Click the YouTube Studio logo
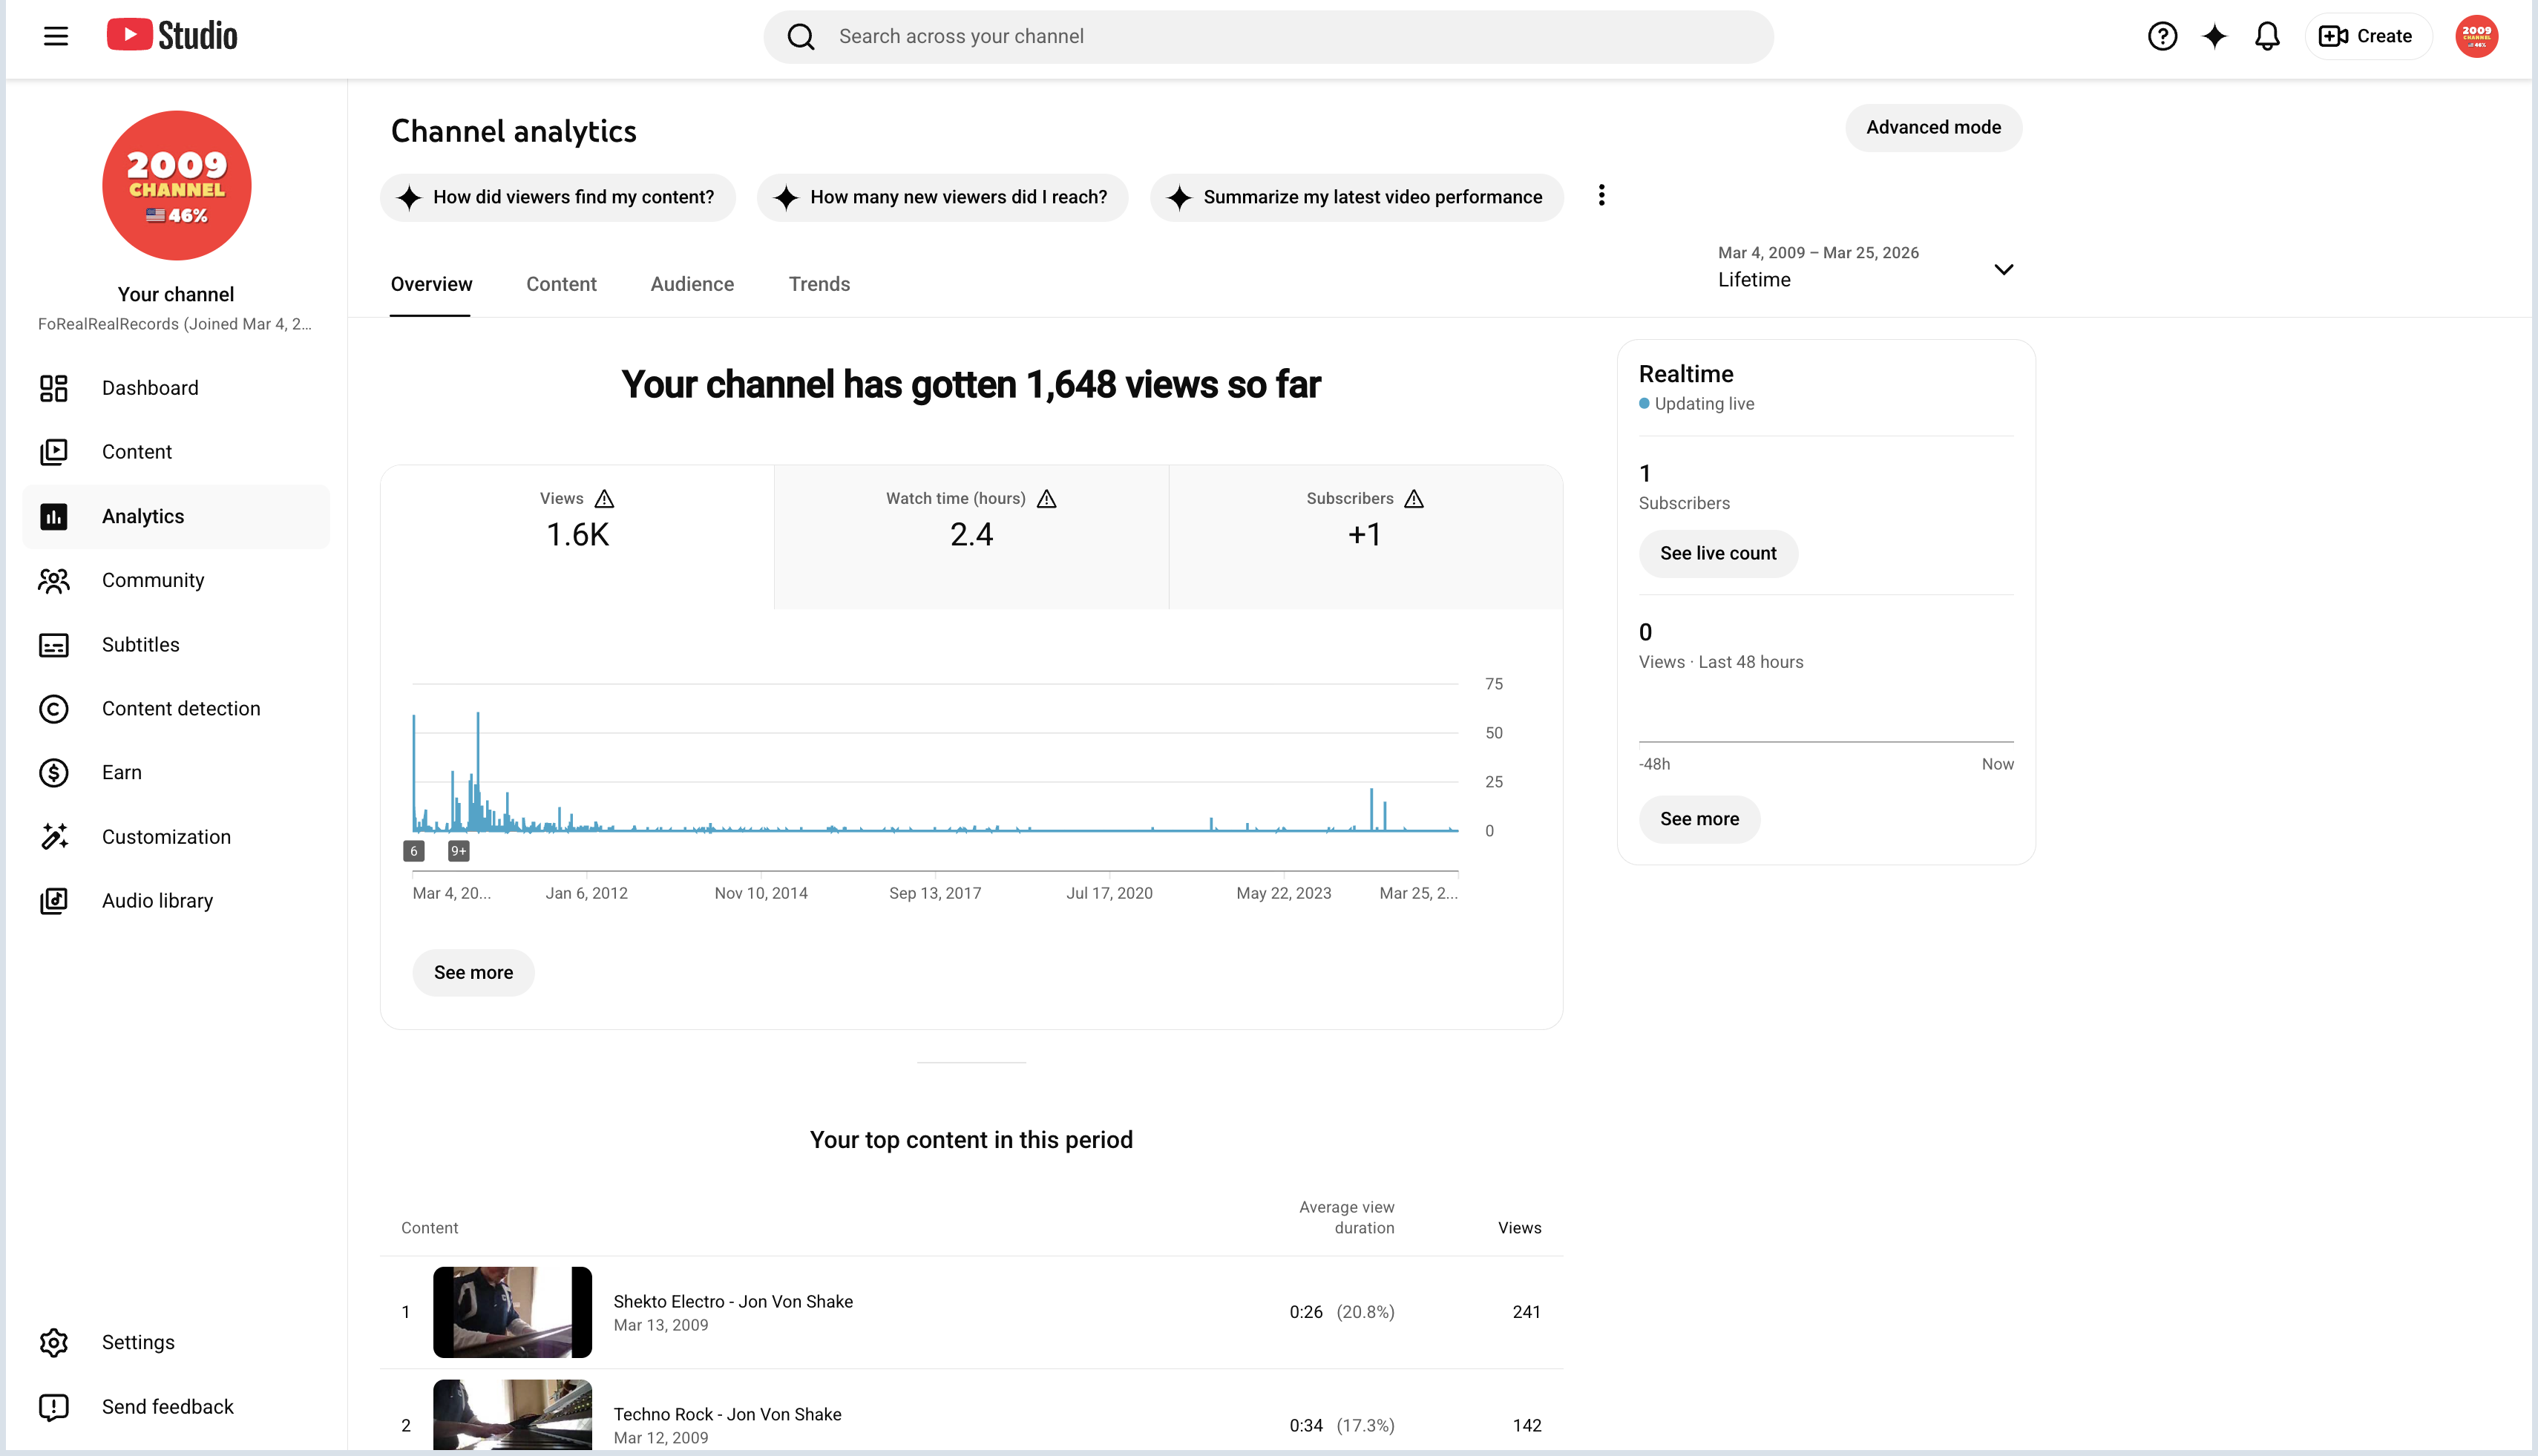Viewport: 2538px width, 1456px height. coord(172,36)
